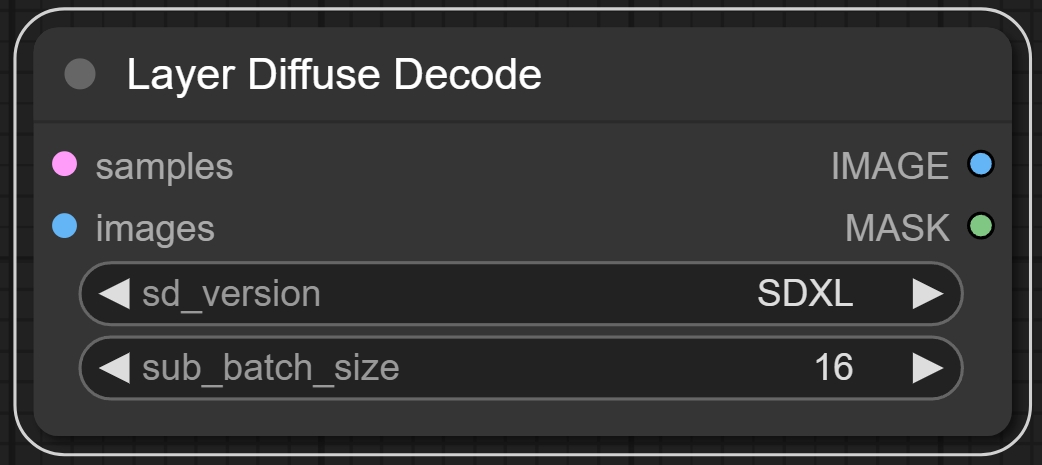Click the green MASK output socket
Screen dimensions: 1042x465
pyautogui.click(x=980, y=227)
